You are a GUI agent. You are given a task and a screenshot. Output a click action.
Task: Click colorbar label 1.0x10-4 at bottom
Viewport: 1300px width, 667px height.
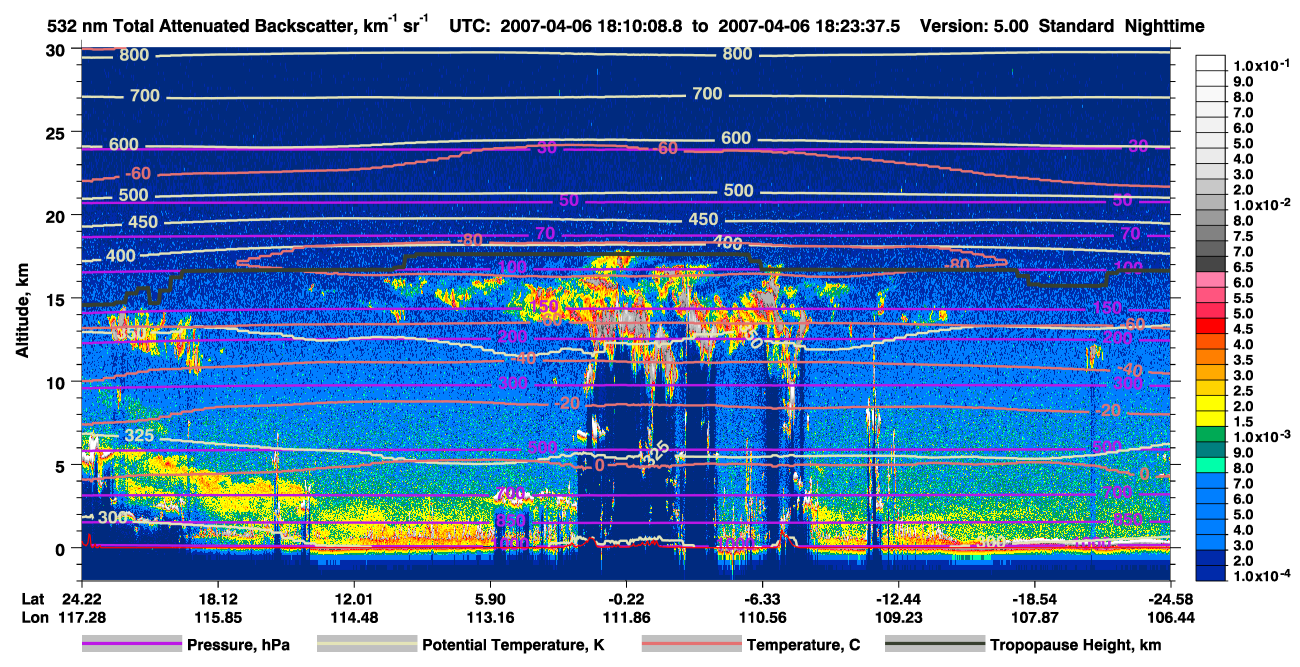point(1260,575)
